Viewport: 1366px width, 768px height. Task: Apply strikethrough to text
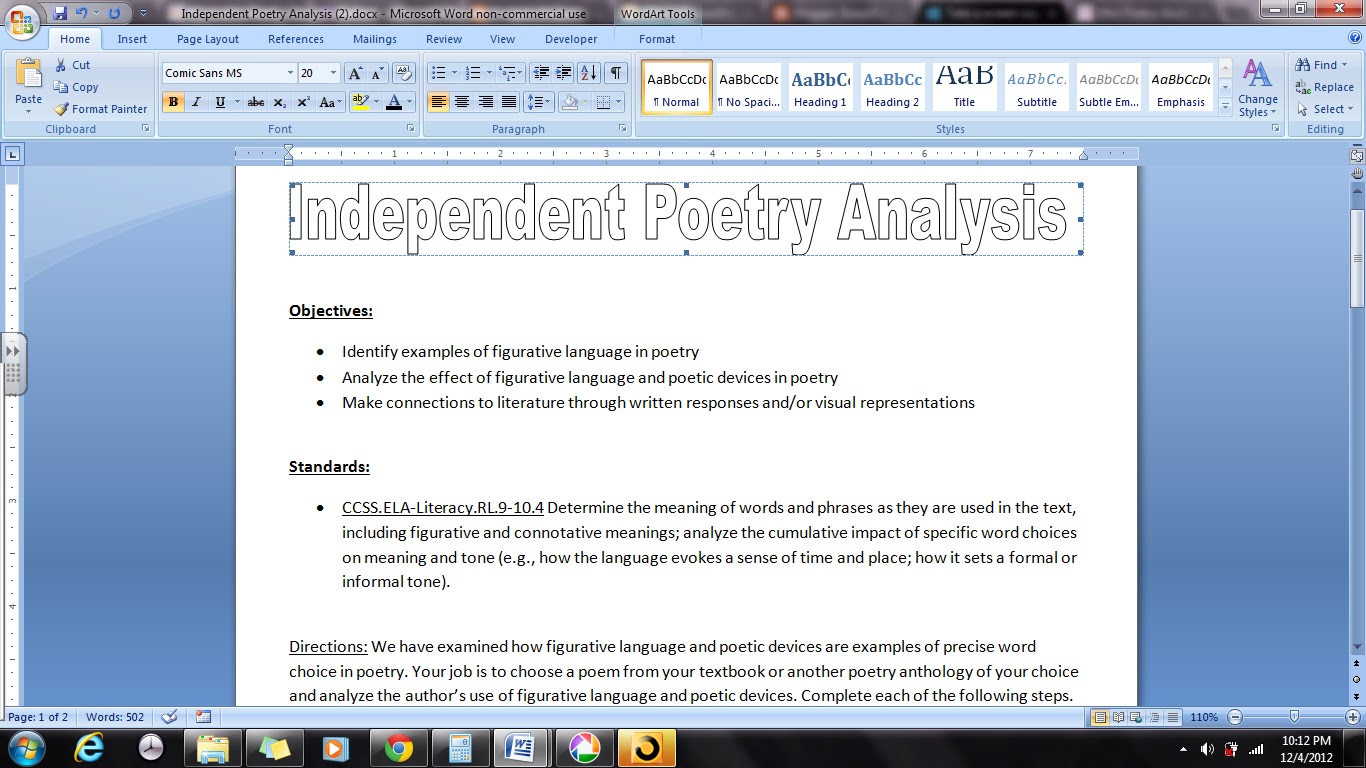click(255, 101)
